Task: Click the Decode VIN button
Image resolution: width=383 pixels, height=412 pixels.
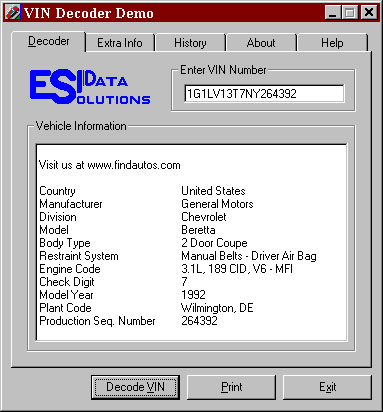Action: [x=135, y=387]
